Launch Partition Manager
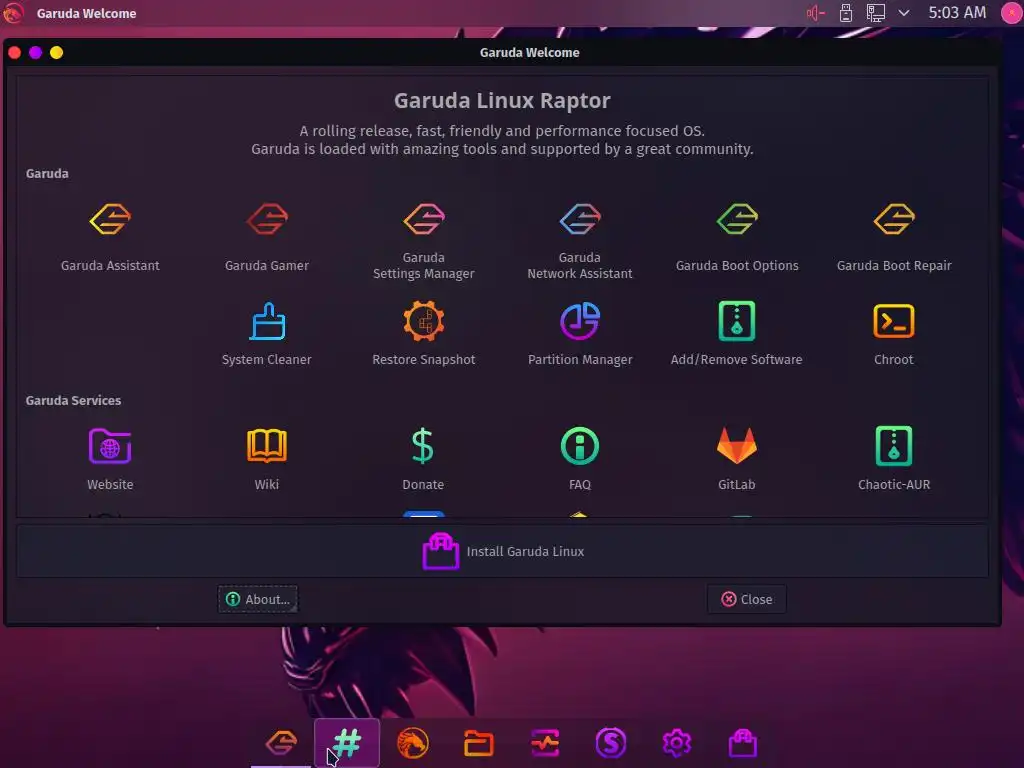 click(x=580, y=333)
